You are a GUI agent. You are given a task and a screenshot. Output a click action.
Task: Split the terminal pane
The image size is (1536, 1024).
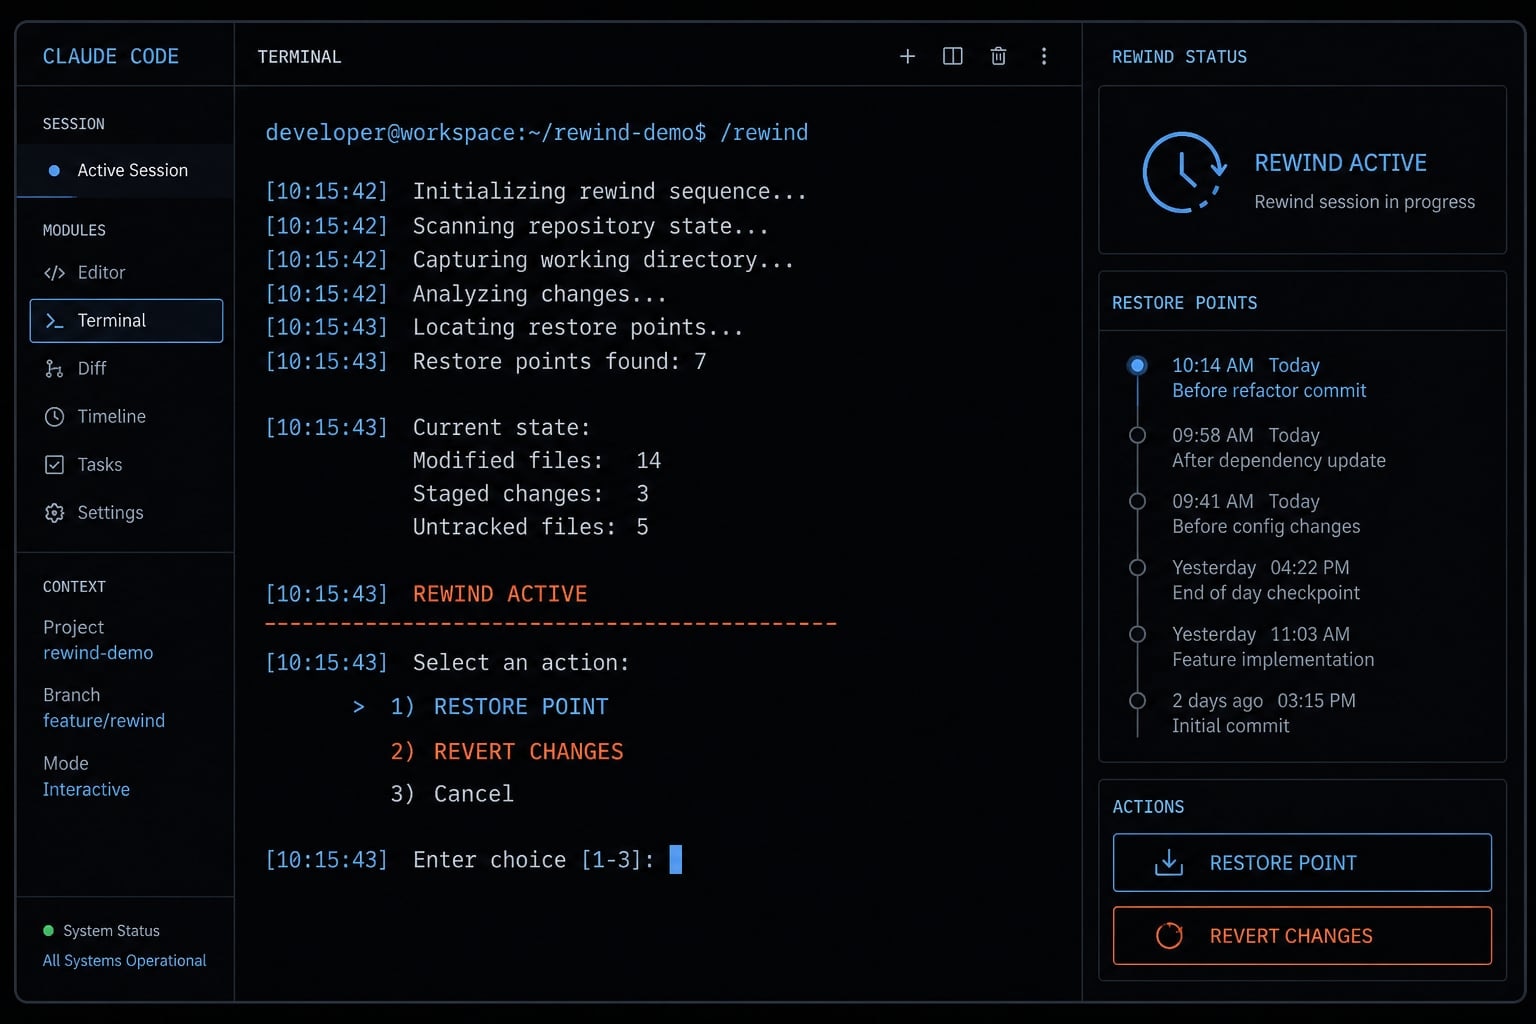953,56
